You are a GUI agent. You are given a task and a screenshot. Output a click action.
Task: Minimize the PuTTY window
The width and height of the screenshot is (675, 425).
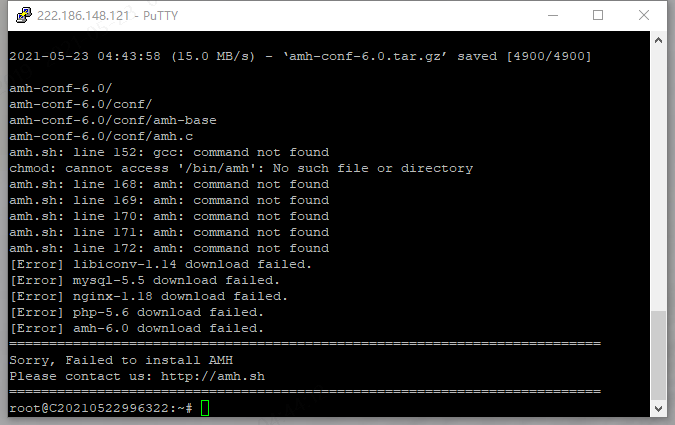click(x=551, y=15)
